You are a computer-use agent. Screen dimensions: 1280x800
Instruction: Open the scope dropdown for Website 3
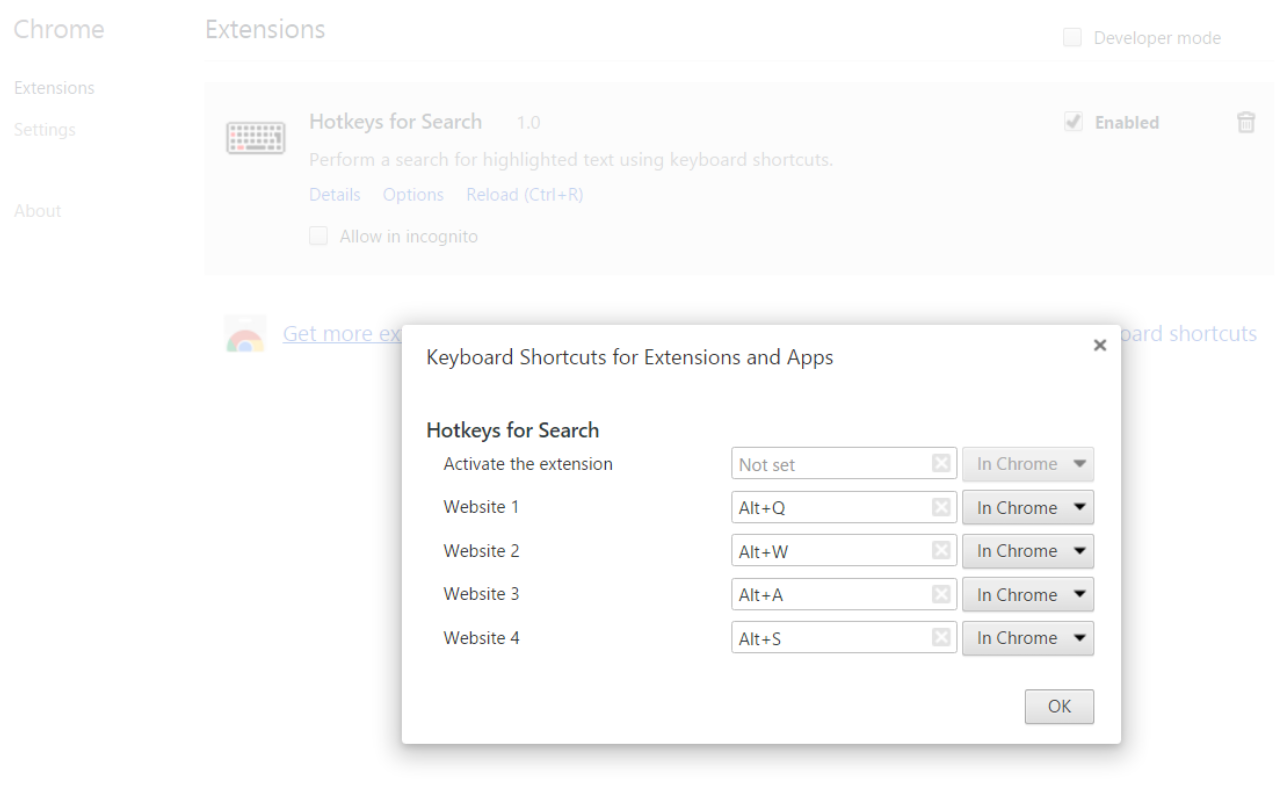[x=1028, y=594]
